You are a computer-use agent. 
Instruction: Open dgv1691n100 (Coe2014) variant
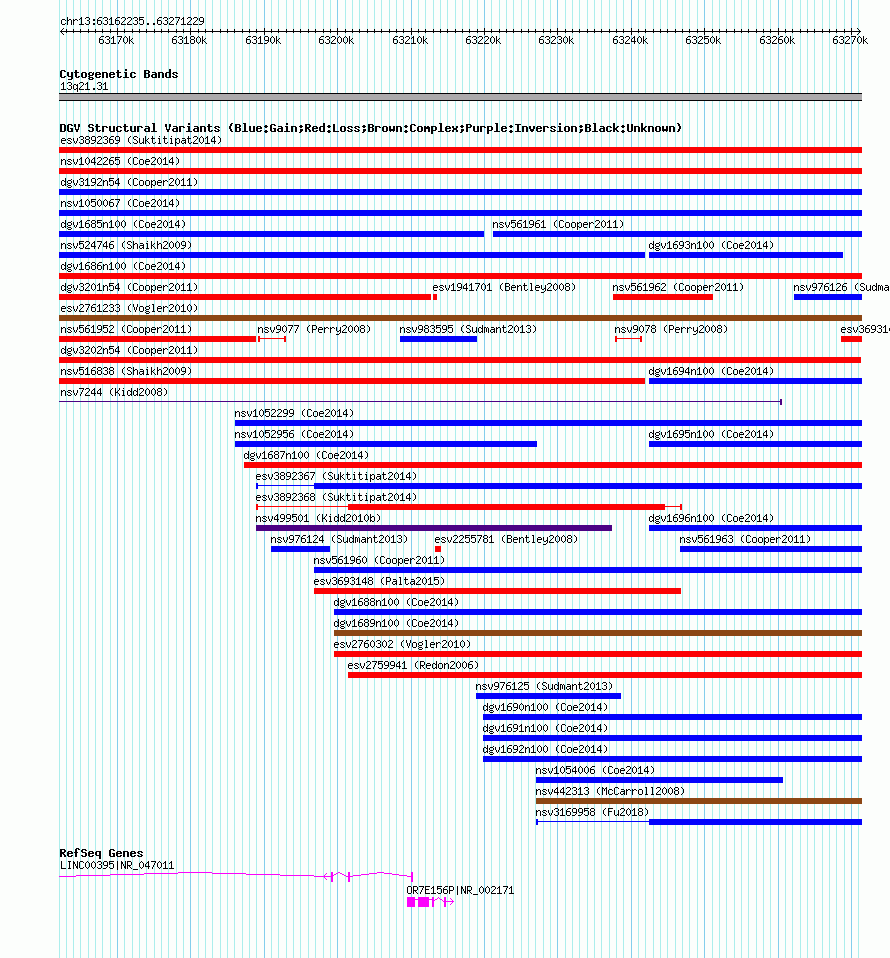(x=545, y=728)
